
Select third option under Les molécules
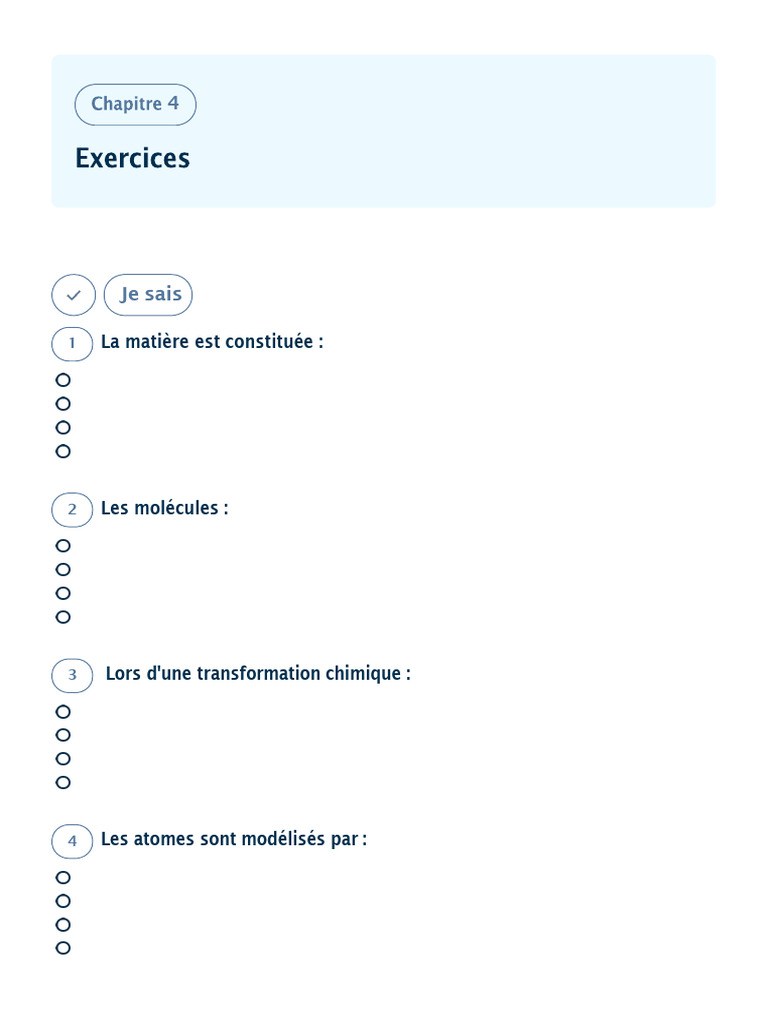pos(63,593)
